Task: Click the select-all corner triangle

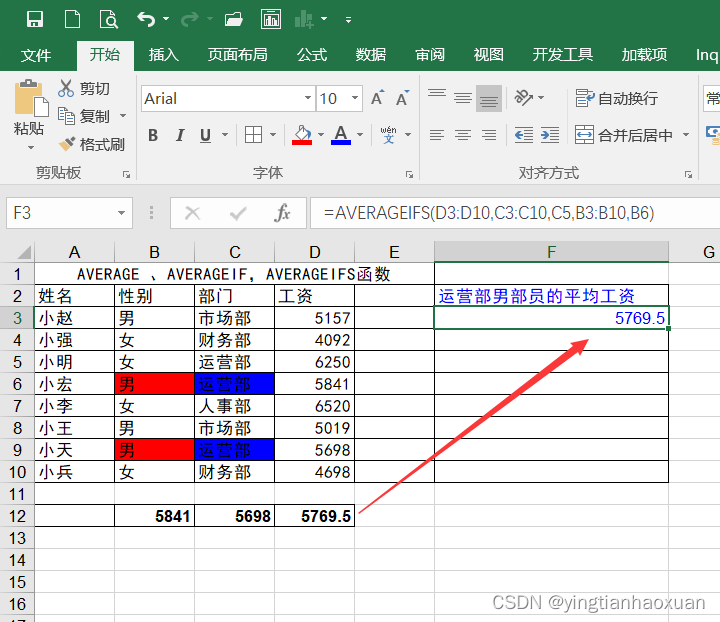Action: point(24,252)
